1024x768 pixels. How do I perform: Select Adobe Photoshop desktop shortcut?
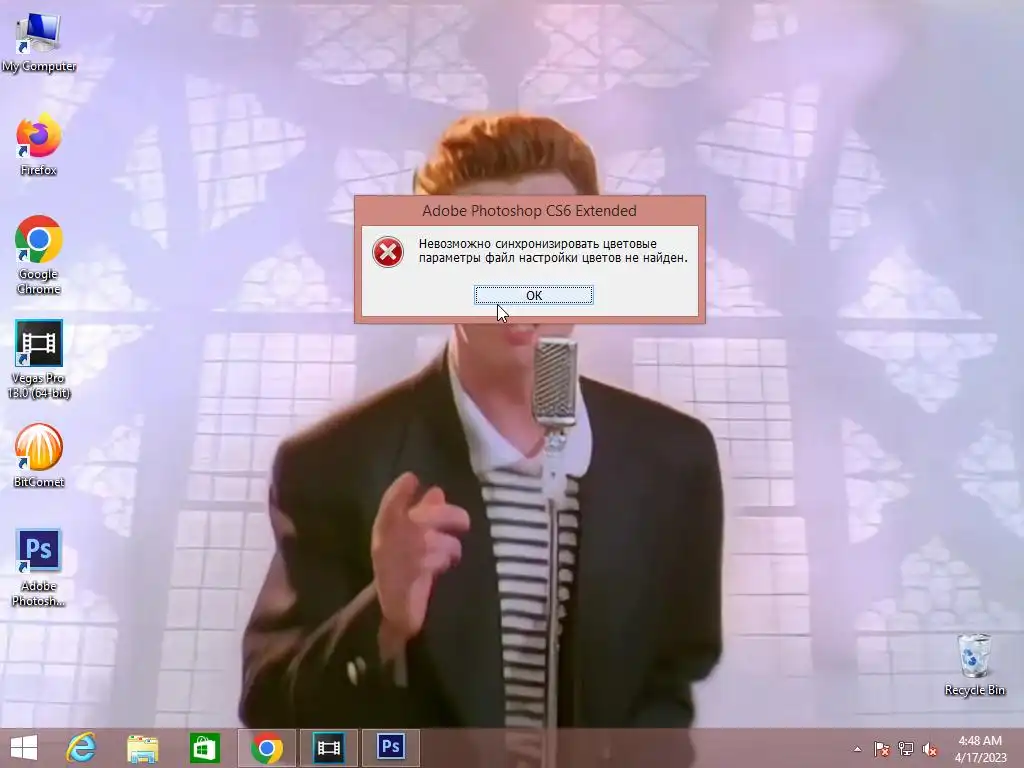(x=39, y=568)
